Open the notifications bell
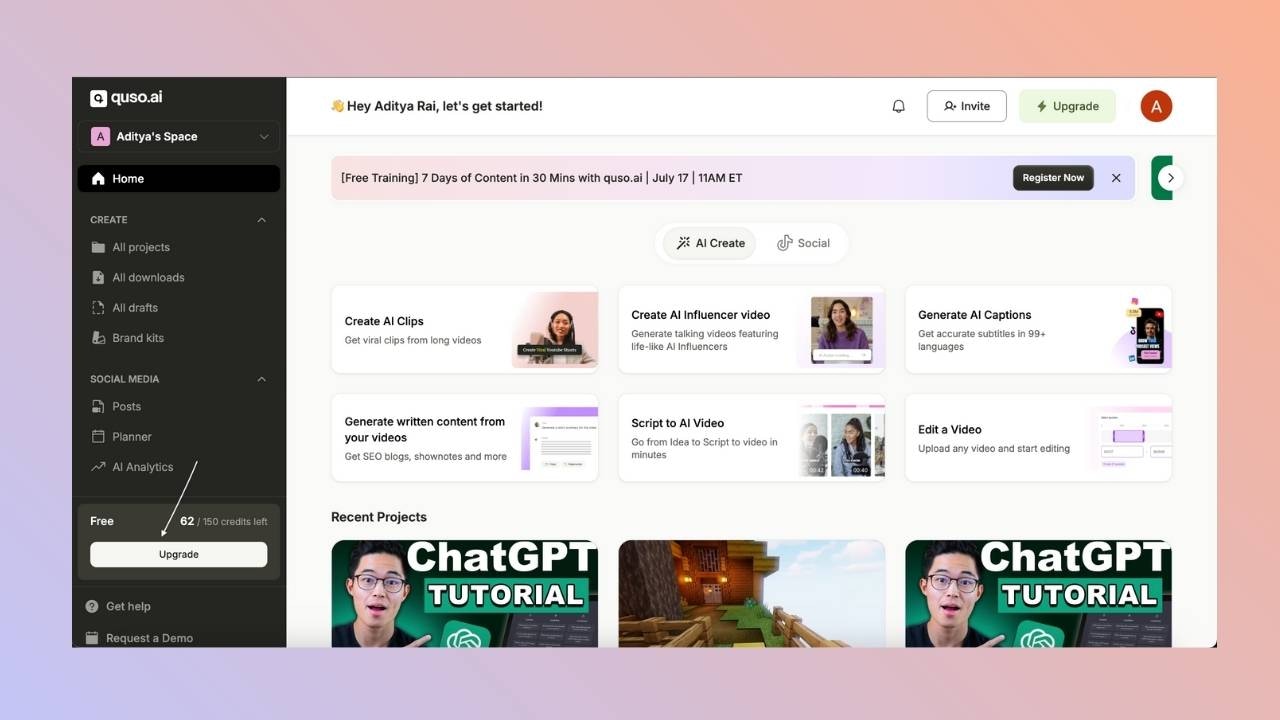Screen dimensions: 1280x720 click(x=898, y=106)
